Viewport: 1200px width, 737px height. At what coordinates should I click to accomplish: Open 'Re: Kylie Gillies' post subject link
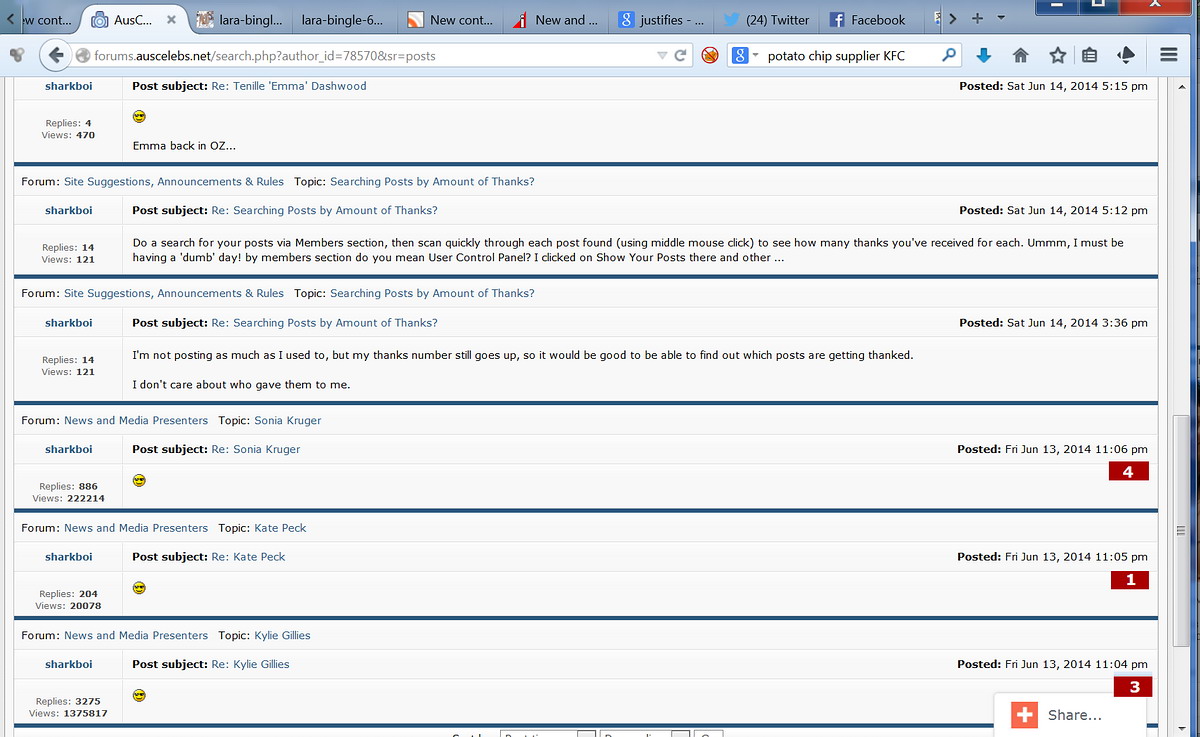coord(250,664)
